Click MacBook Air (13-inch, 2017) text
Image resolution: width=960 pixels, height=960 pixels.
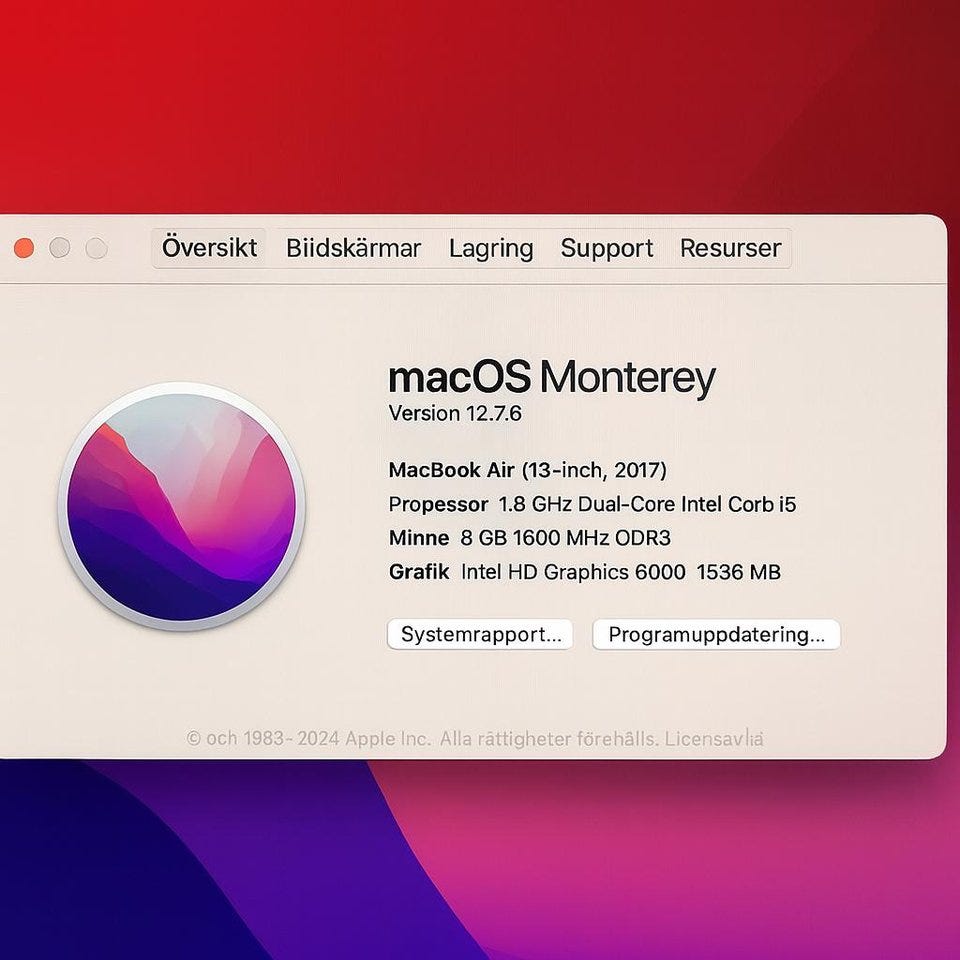528,470
